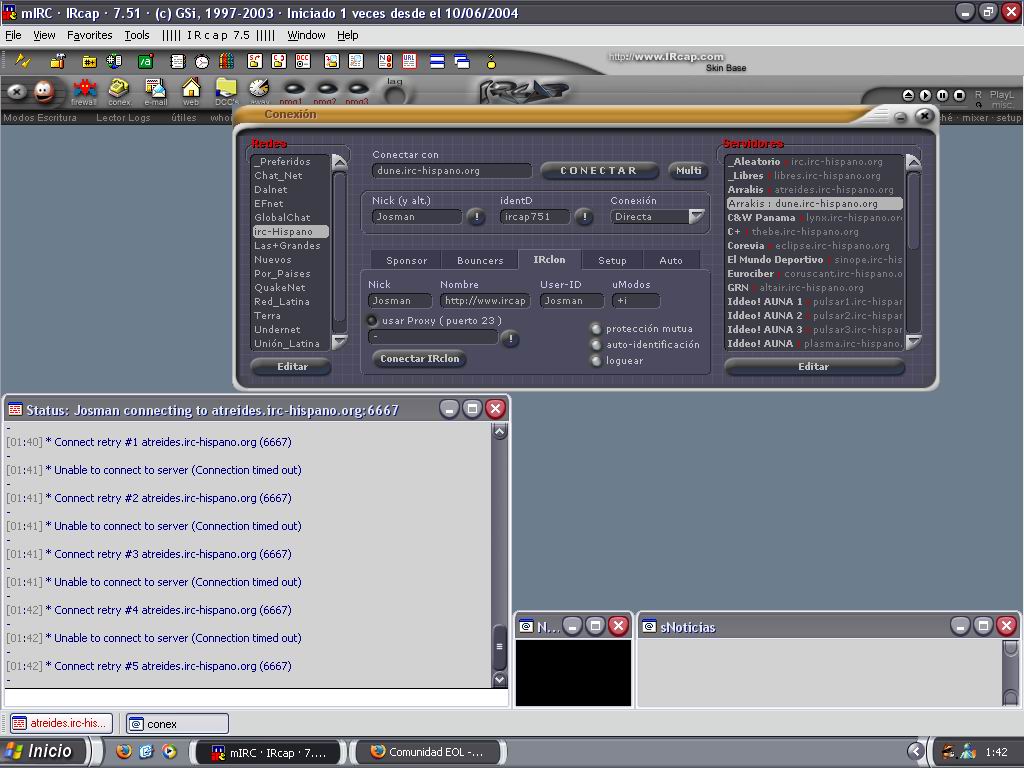Open the Tools menu
Viewport: 1024px width, 768px height.
click(137, 35)
